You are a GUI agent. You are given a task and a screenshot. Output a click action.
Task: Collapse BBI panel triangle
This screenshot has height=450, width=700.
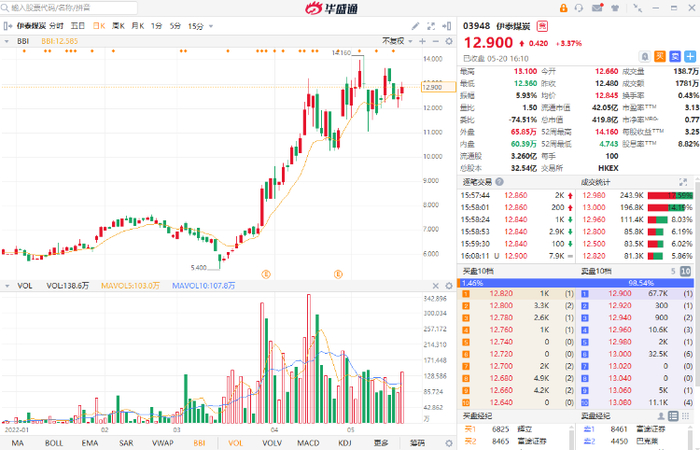point(7,41)
